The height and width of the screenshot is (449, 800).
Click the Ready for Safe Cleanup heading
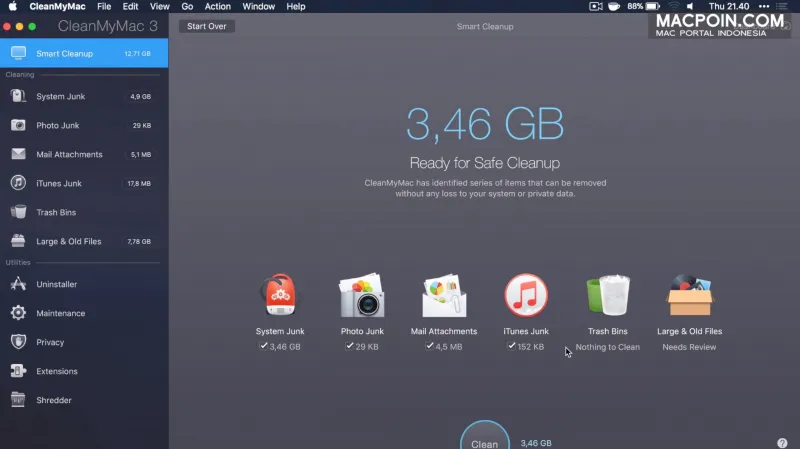(485, 163)
